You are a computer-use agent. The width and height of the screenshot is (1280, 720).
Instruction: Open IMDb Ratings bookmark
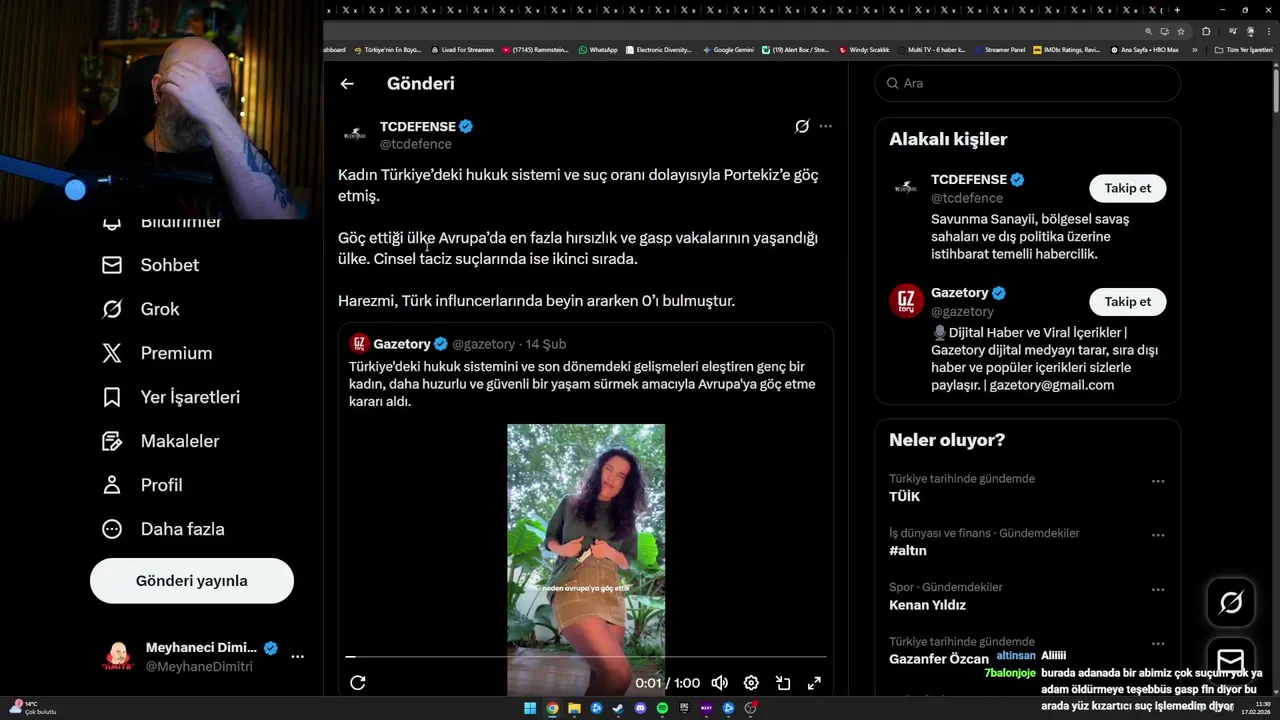(1067, 50)
